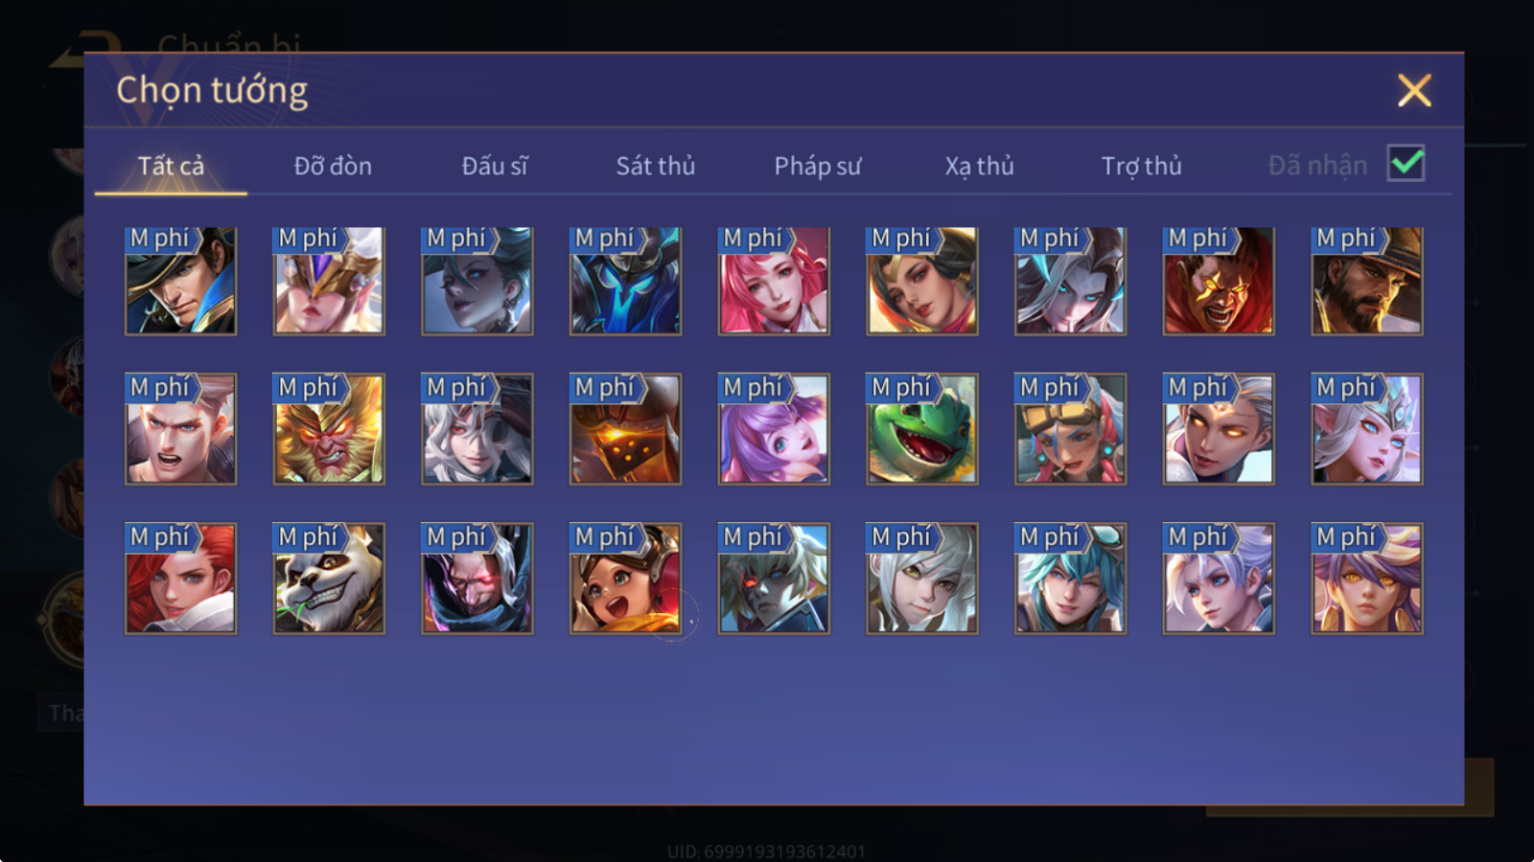Choose the panda hero portrait
This screenshot has height=862, width=1534.
329,578
